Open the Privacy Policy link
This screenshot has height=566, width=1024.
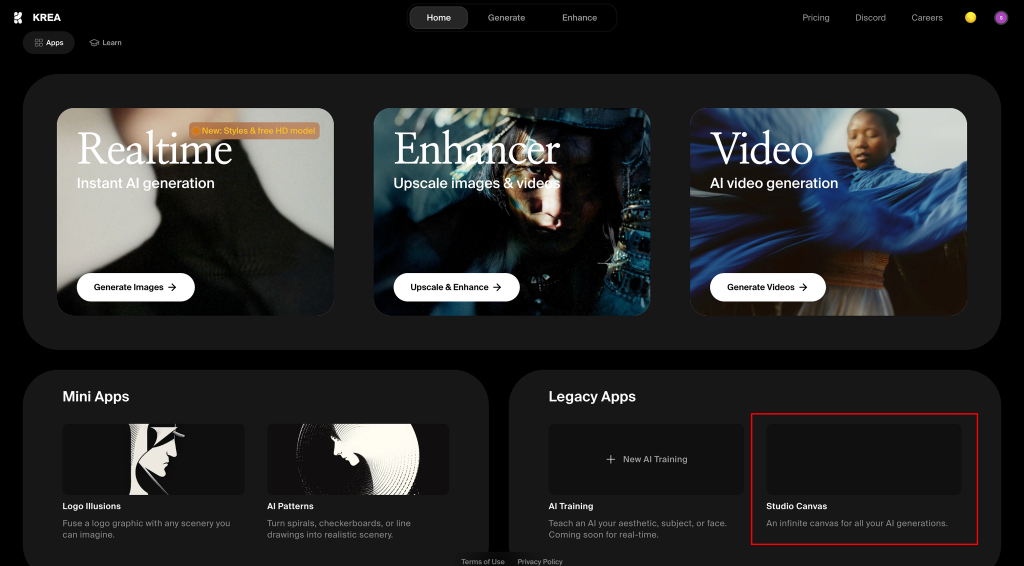pos(540,561)
